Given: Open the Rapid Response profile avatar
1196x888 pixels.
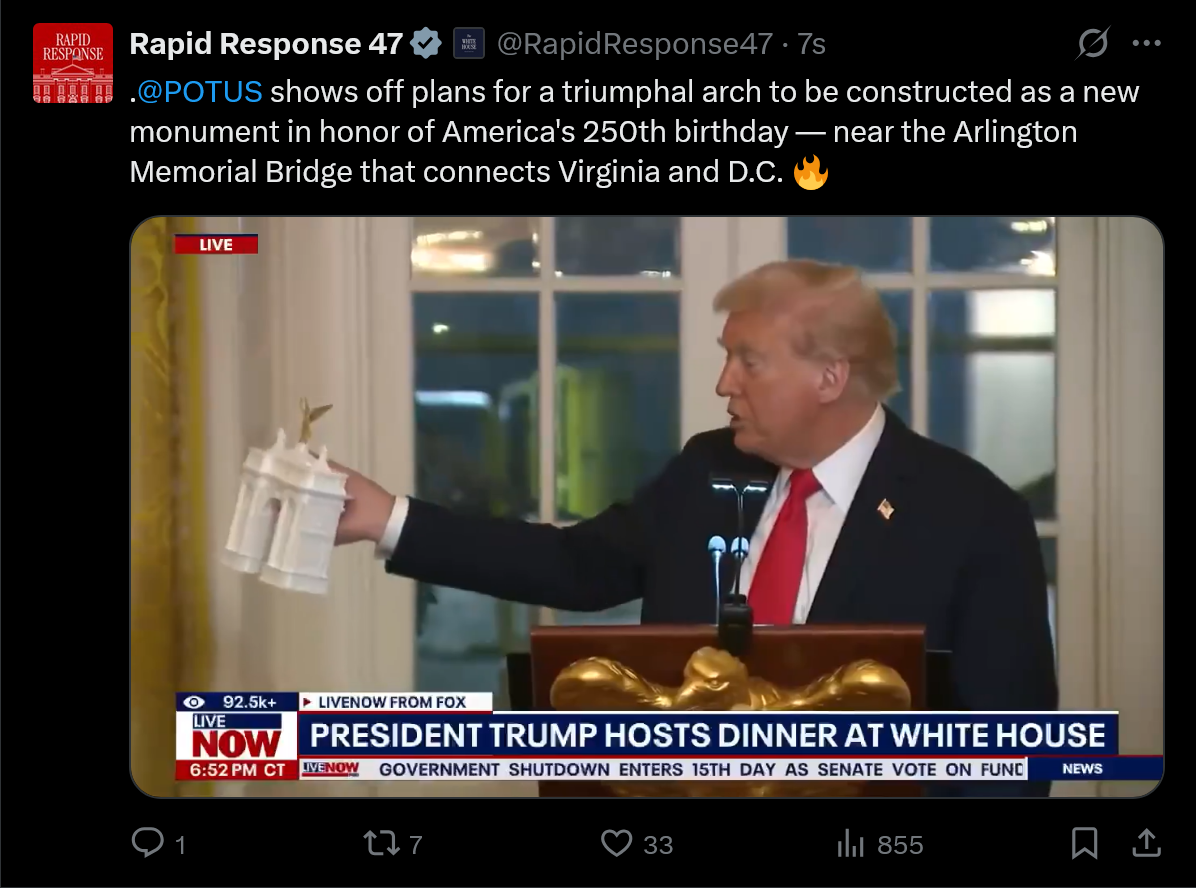Looking at the screenshot, I should (73, 63).
